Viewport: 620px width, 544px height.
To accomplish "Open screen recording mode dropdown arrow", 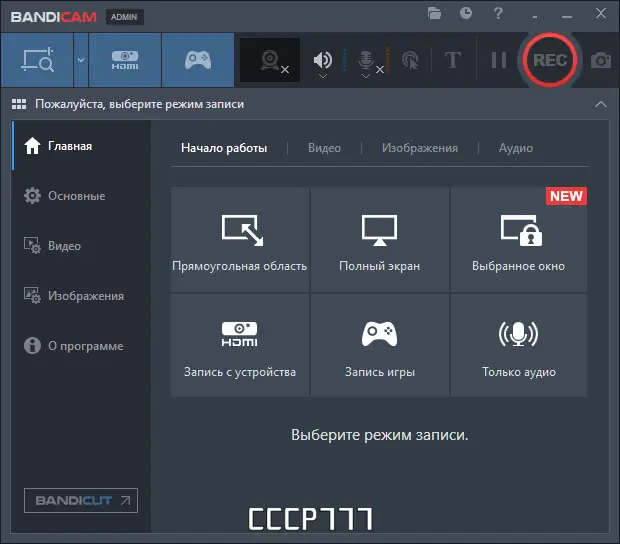I will (81, 60).
